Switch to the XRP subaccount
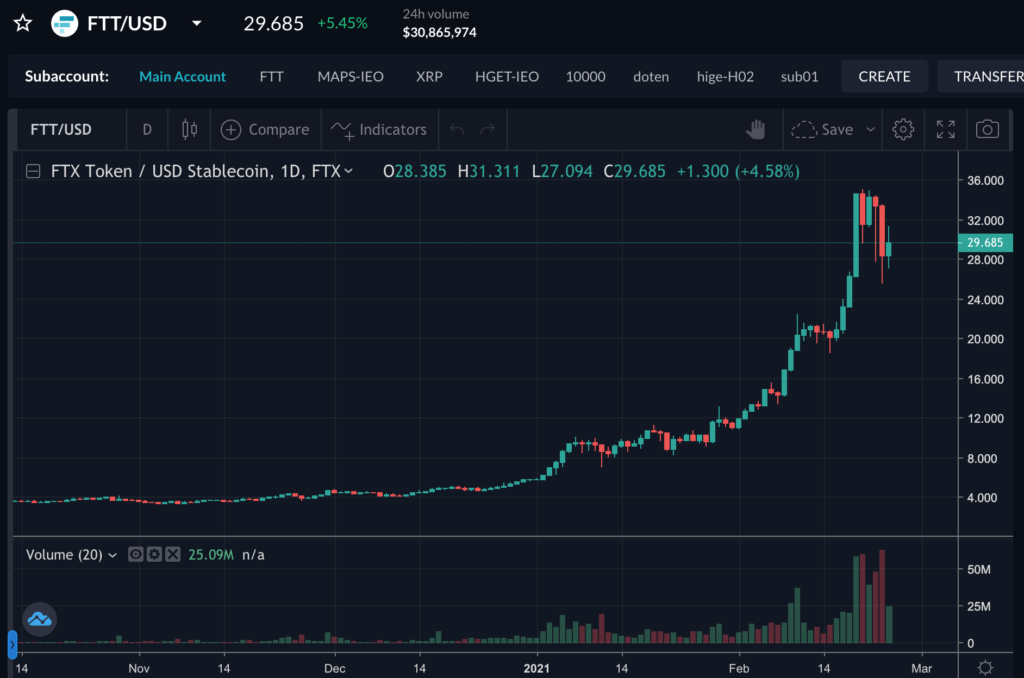The image size is (1024, 678). tap(429, 76)
